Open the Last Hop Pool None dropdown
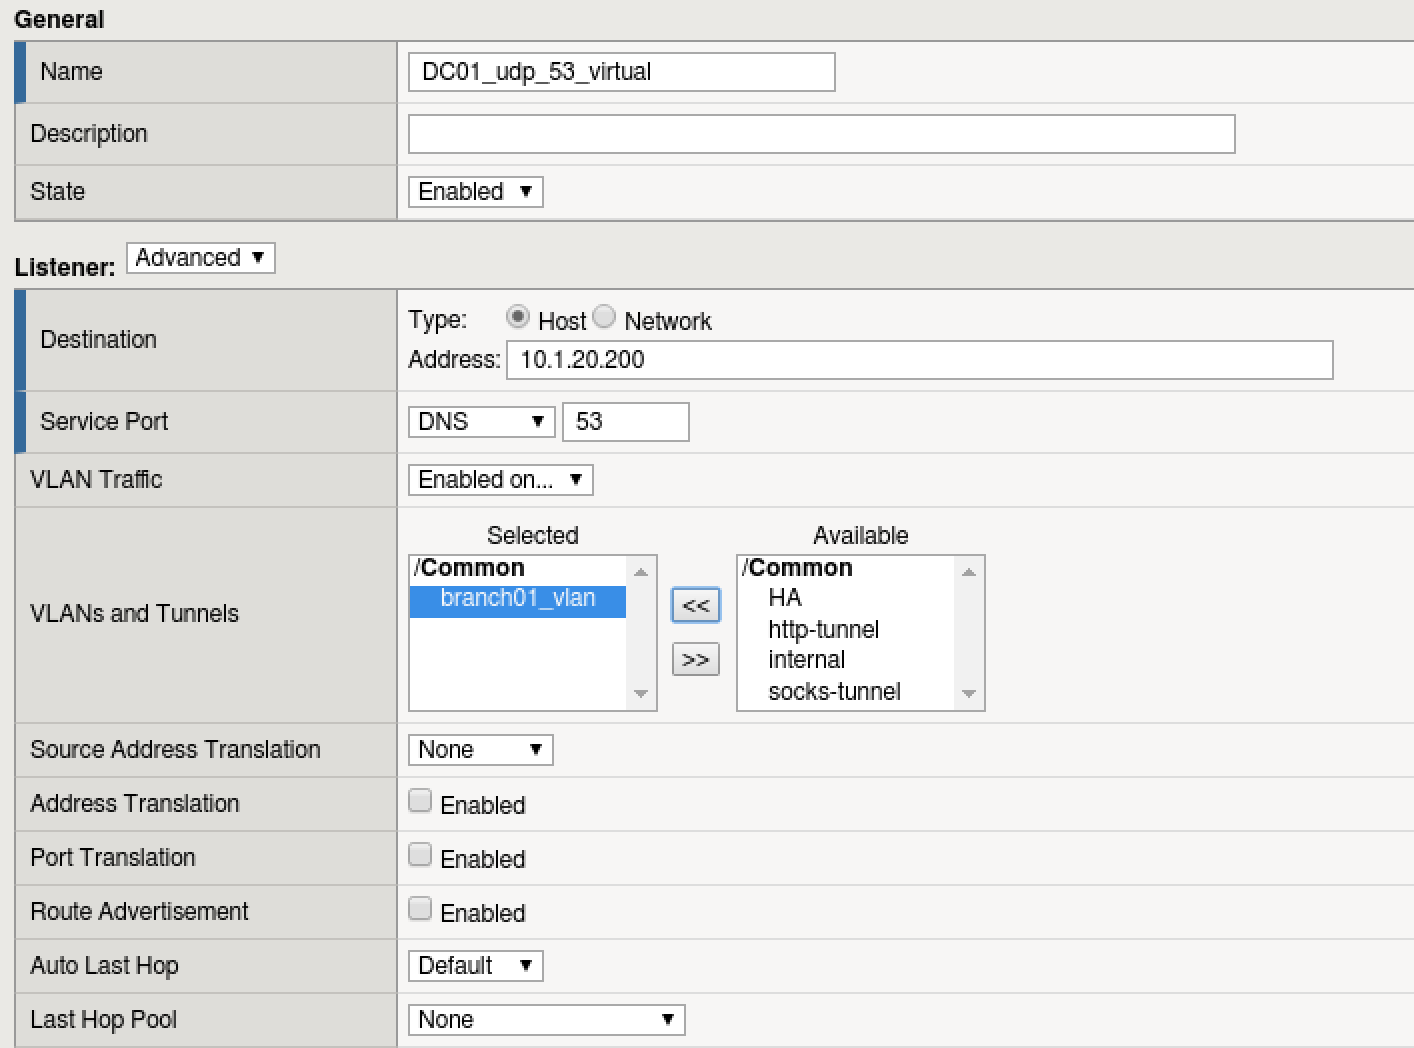Screen dimensions: 1414x1048 point(546,1020)
